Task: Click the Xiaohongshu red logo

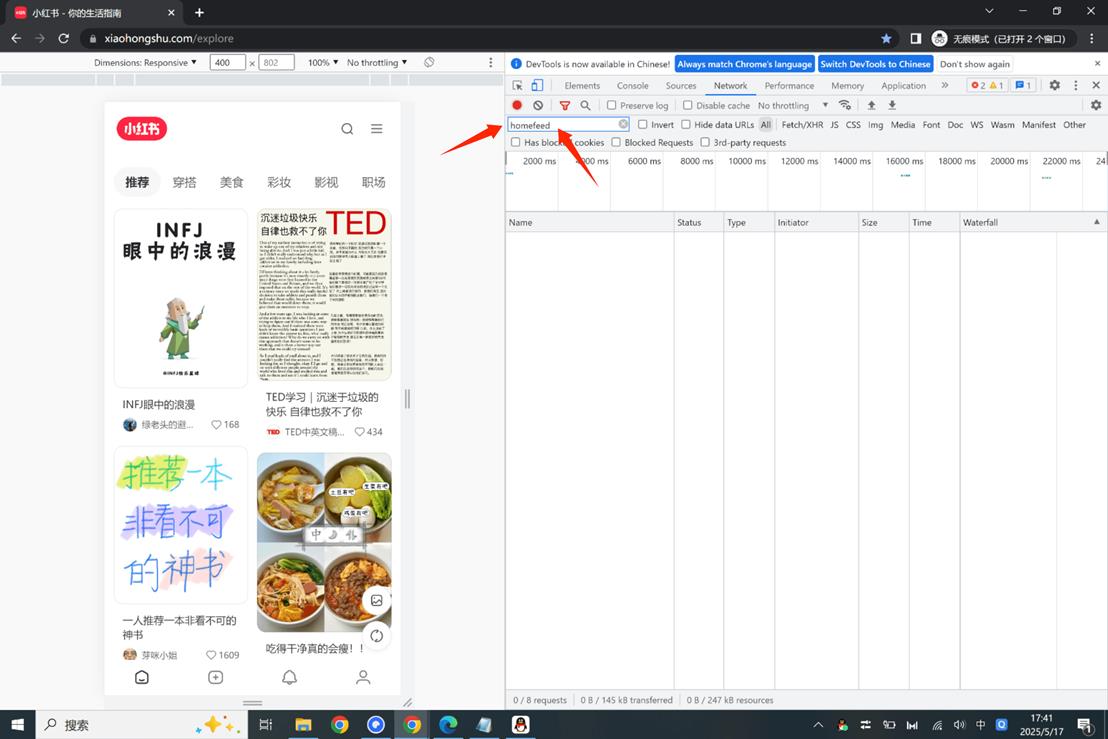Action: pyautogui.click(x=141, y=129)
